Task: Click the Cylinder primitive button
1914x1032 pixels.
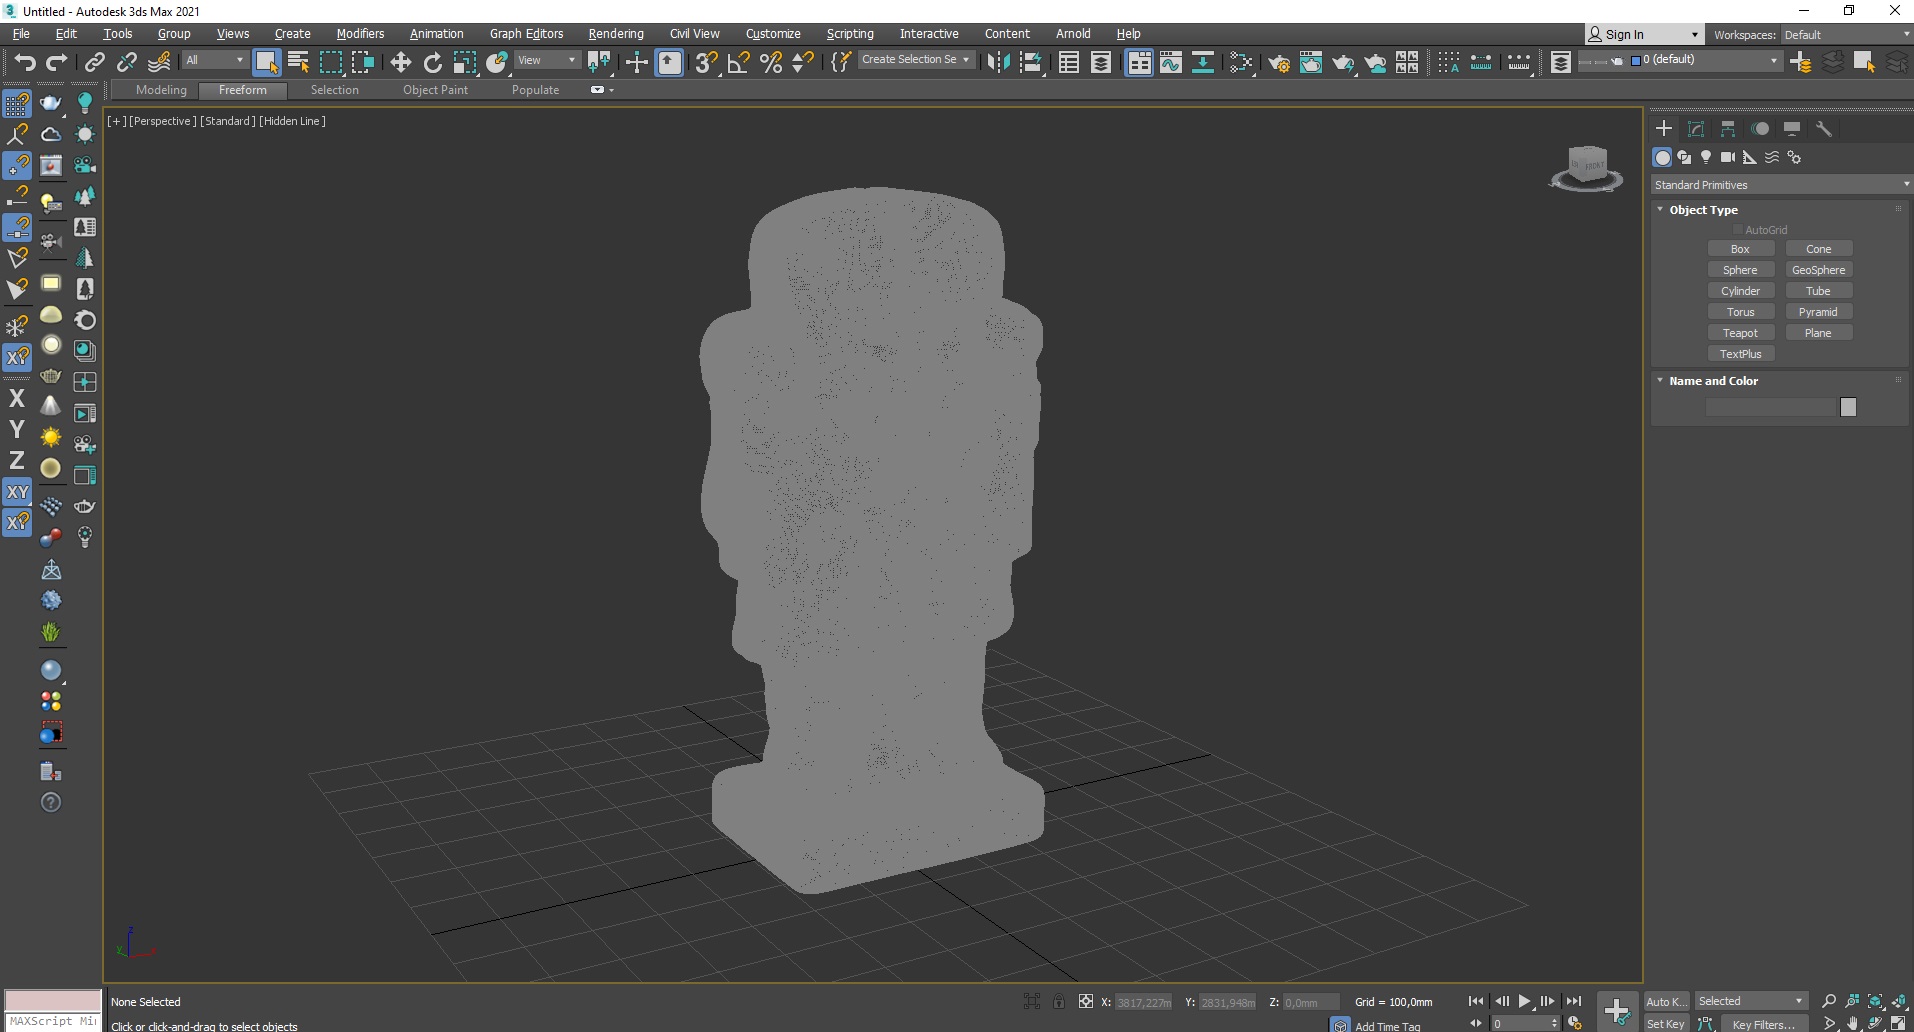Action: coord(1740,291)
